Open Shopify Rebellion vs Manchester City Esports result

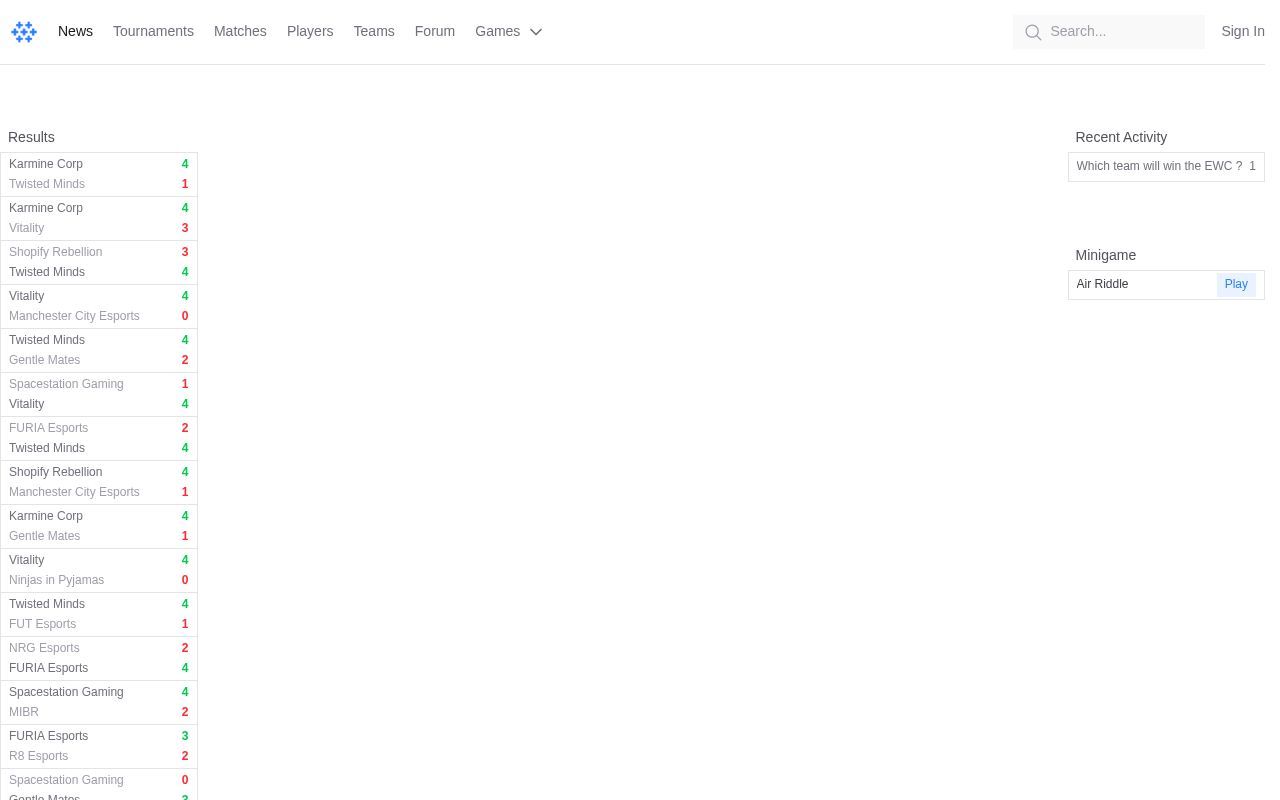click(x=99, y=482)
